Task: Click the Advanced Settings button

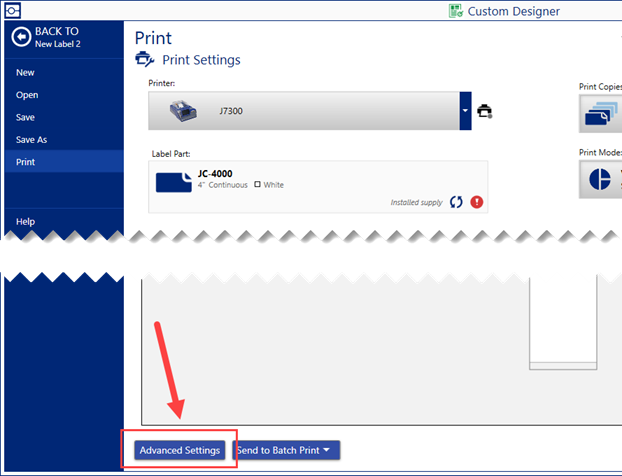Action: pos(180,450)
